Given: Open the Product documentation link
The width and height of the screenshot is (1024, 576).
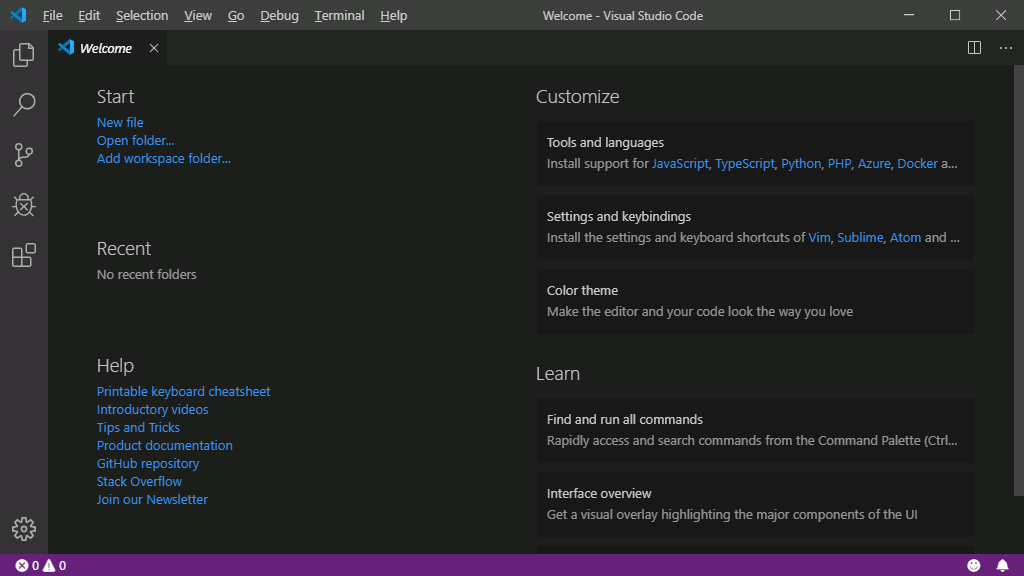Looking at the screenshot, I should pyautogui.click(x=165, y=445).
